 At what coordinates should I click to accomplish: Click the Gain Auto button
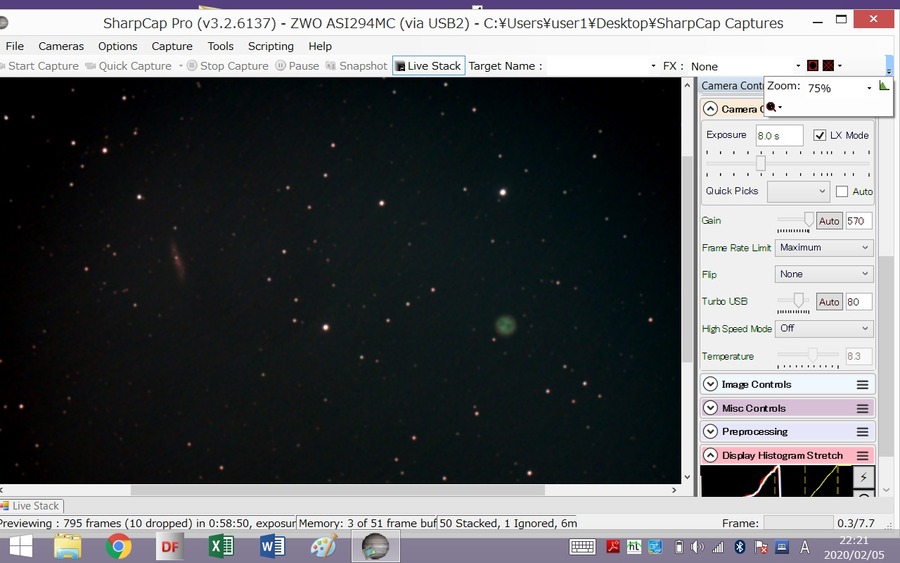click(829, 221)
